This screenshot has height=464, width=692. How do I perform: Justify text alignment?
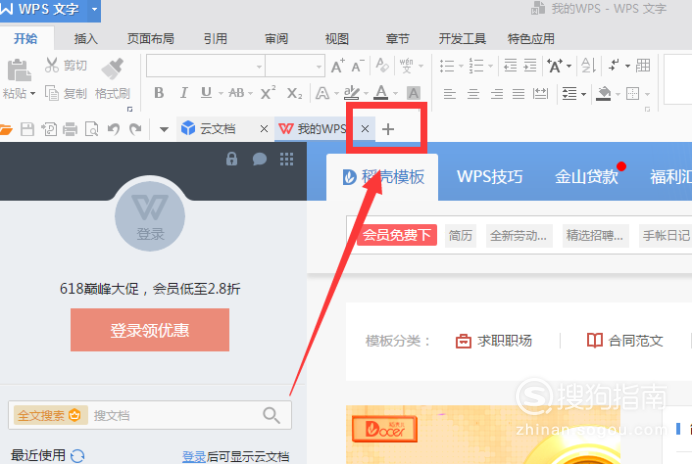[518, 94]
